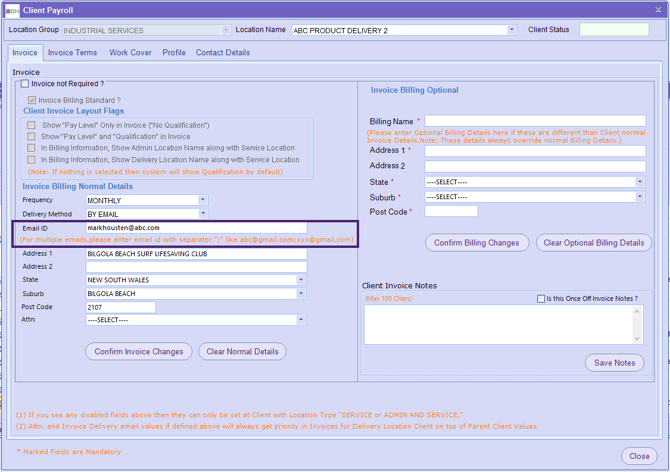Click the Billing Name input field

pyautogui.click(x=535, y=121)
